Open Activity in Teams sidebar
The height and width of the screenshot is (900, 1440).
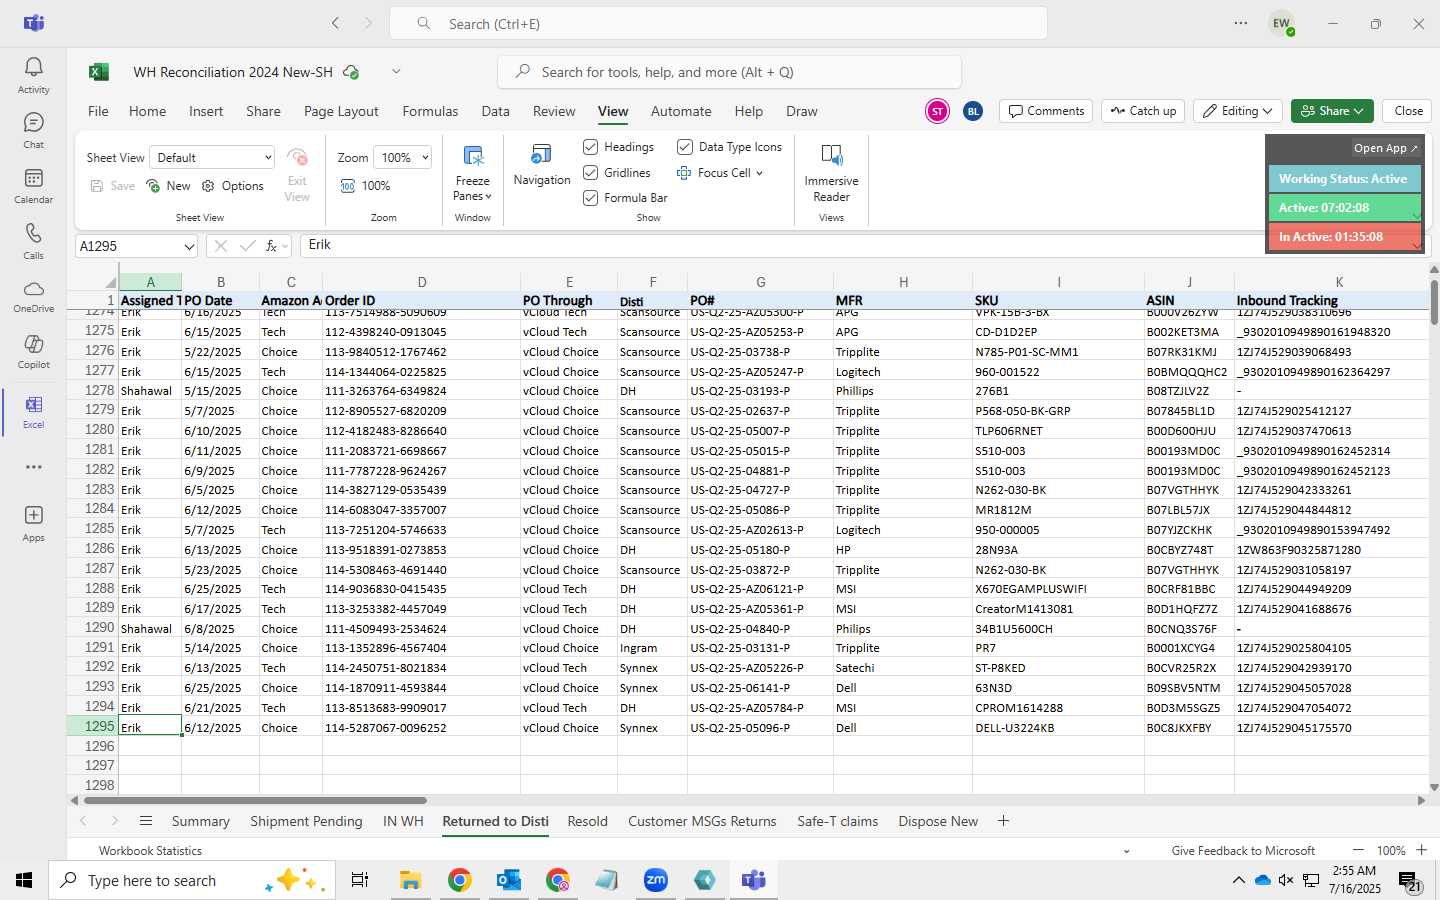[33, 75]
